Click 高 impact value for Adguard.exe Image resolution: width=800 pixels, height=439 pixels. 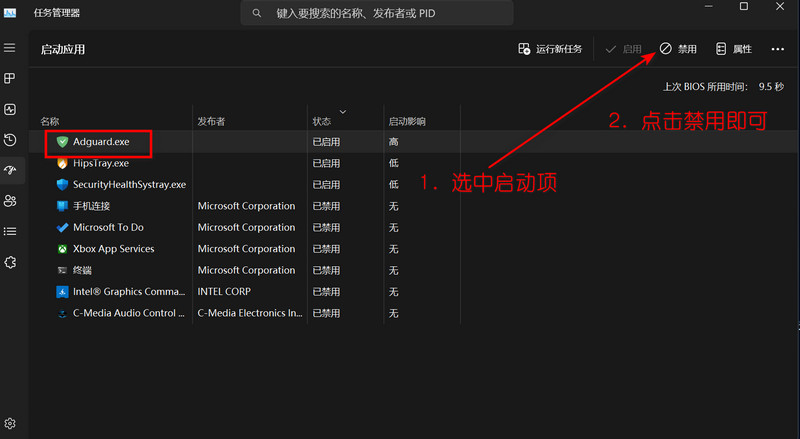click(393, 142)
